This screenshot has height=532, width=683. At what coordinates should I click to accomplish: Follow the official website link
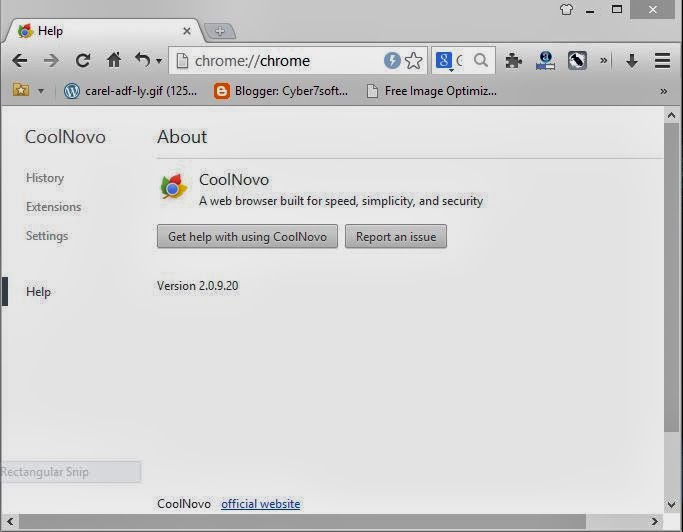point(260,504)
